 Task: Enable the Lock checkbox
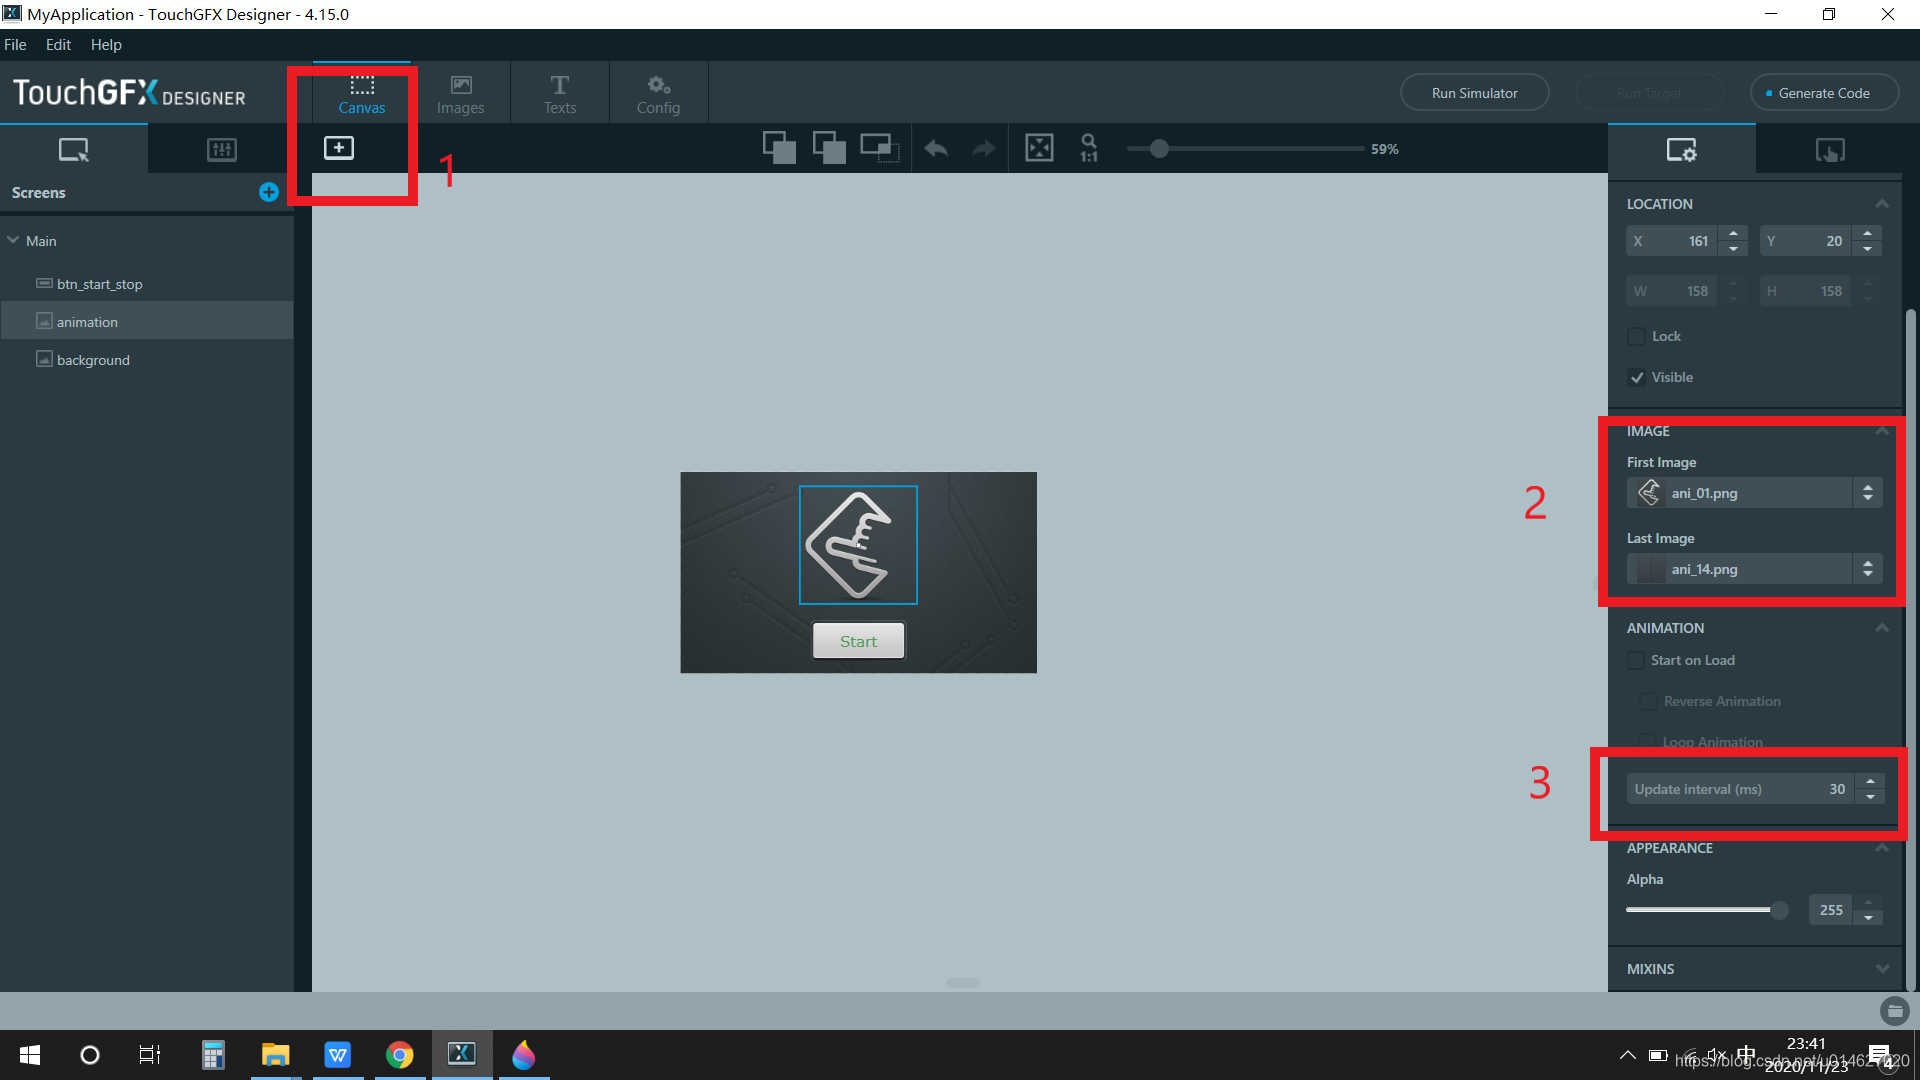1637,336
